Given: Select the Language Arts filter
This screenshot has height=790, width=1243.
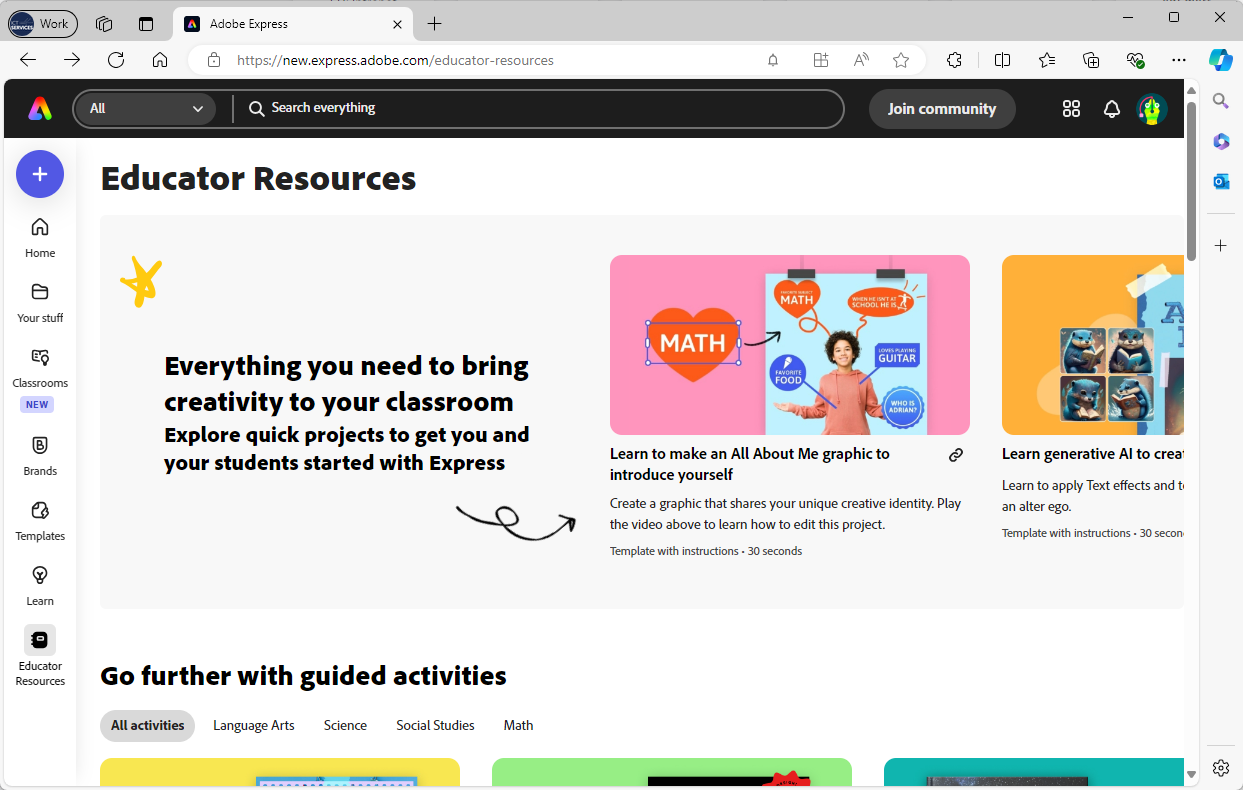Looking at the screenshot, I should (254, 726).
